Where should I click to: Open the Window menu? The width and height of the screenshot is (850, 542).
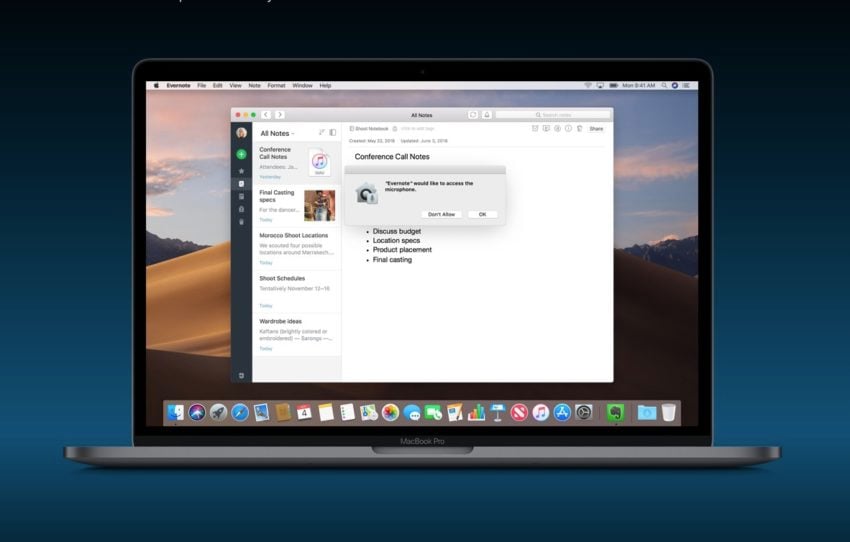point(302,86)
